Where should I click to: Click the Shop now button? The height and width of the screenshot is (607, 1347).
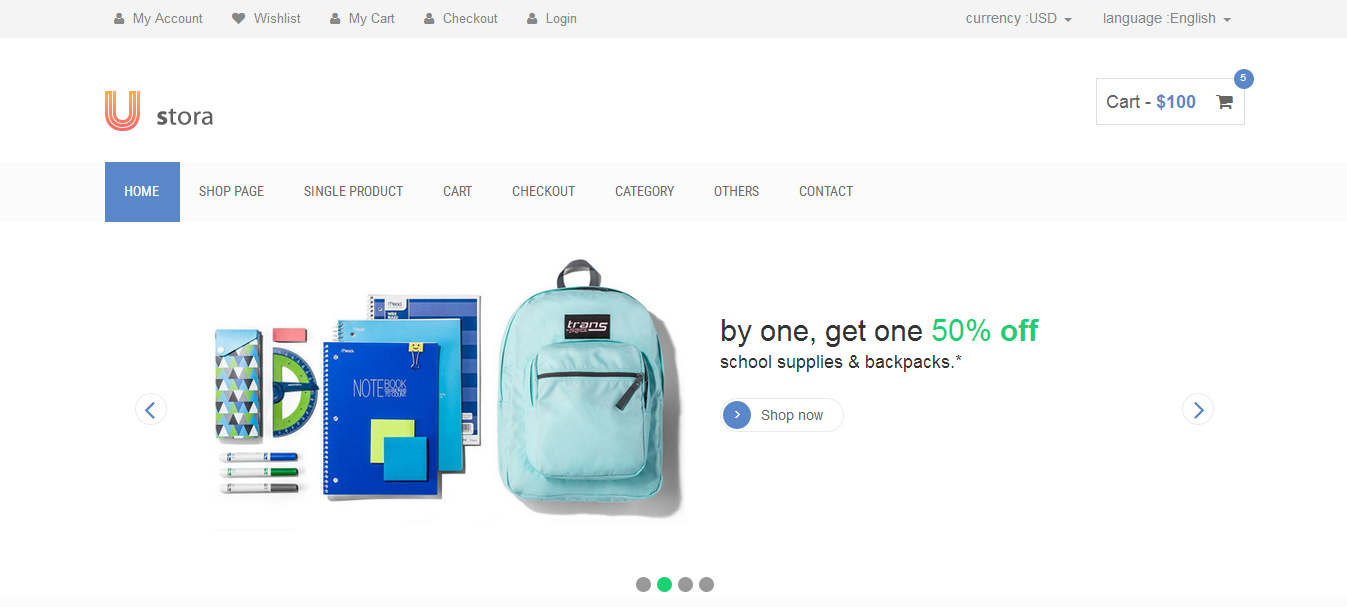click(782, 415)
